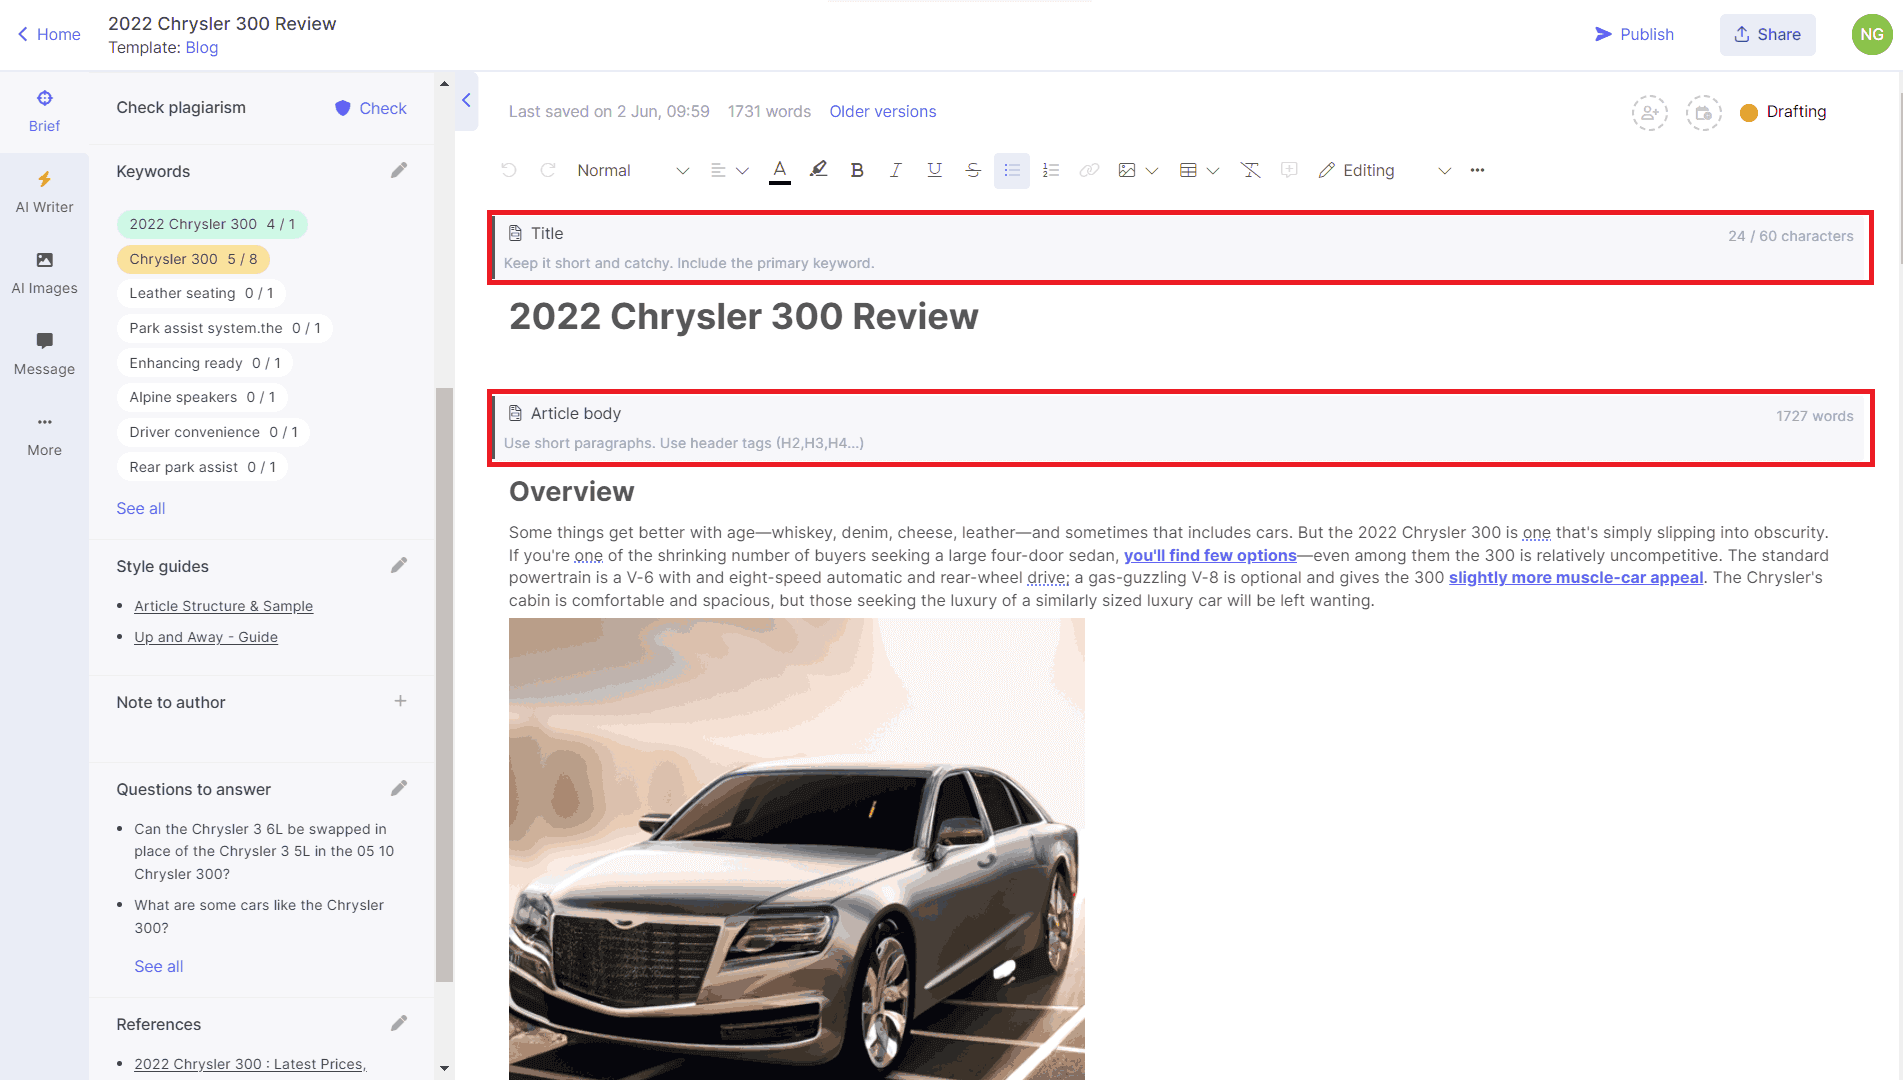
Task: Click the highlight color marker icon
Action: pos(819,170)
